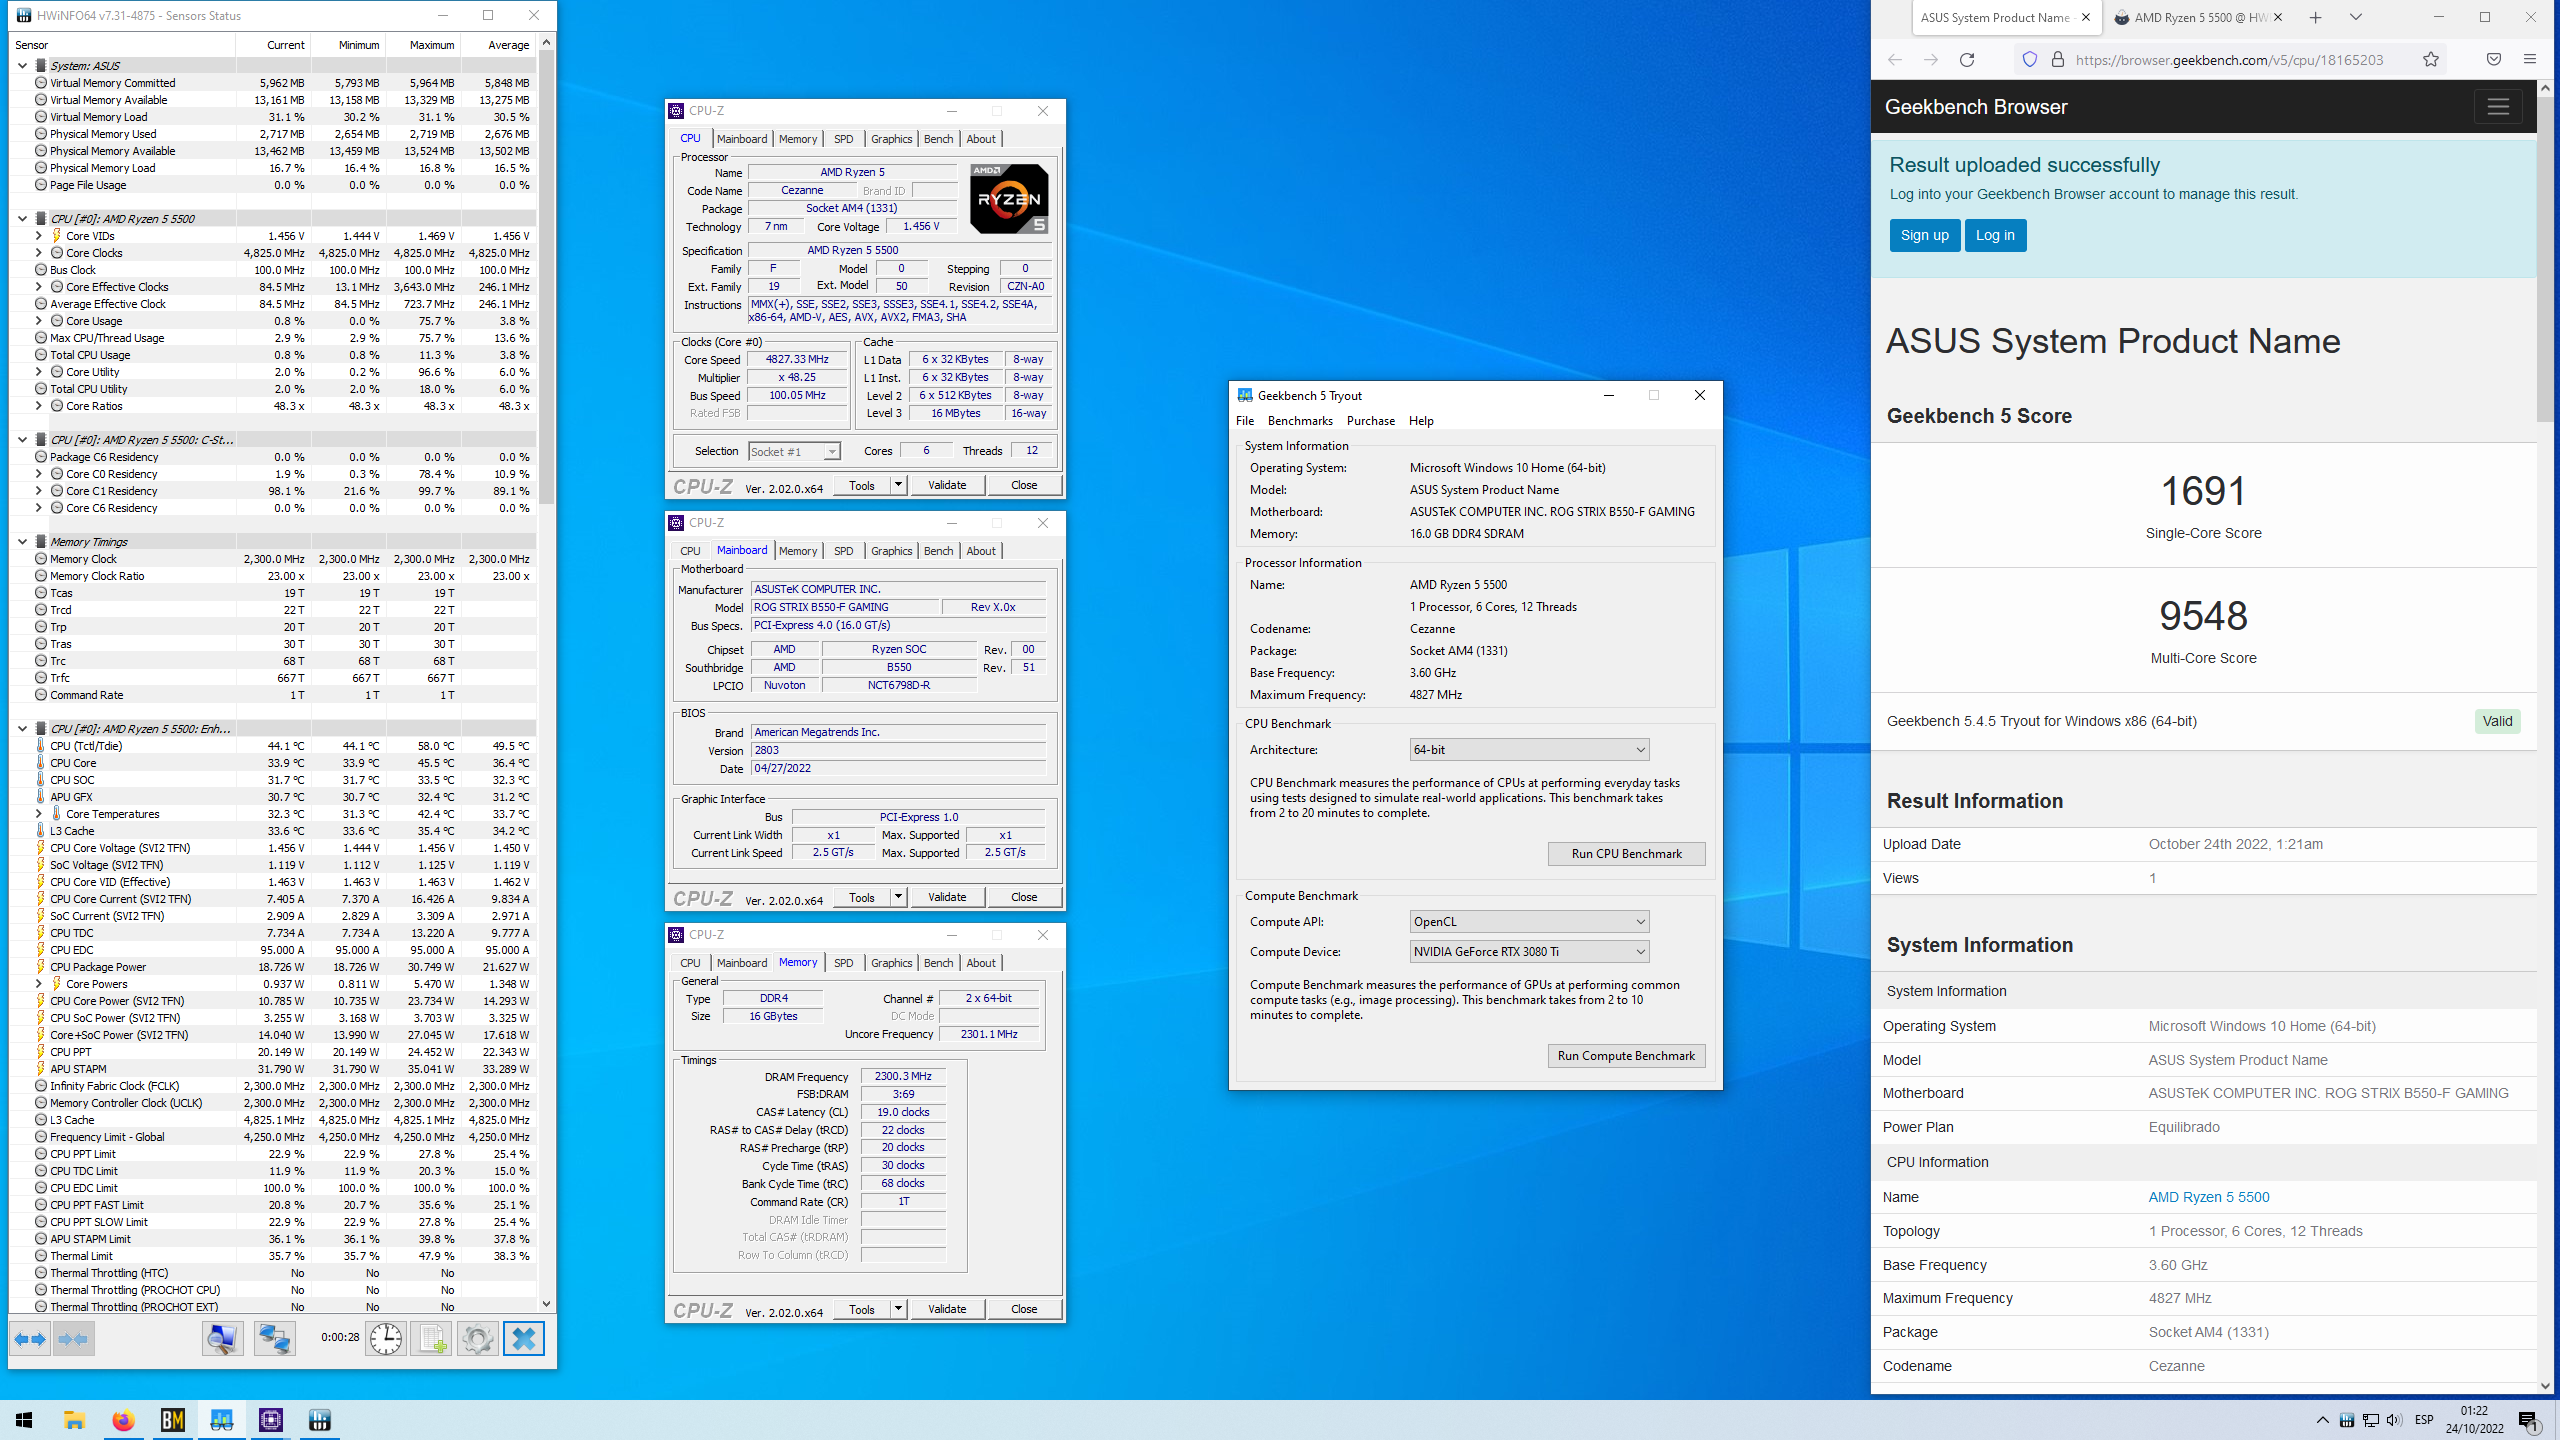
Task: Open the Benchmarks menu in Geekbench
Action: pos(1300,421)
